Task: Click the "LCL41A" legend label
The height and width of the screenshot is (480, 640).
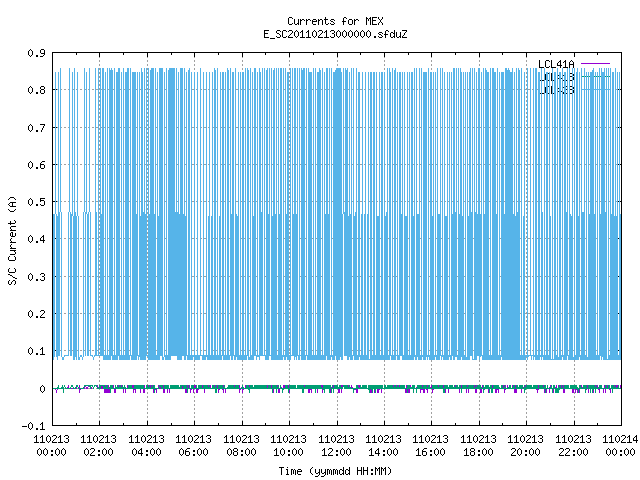Action: click(x=556, y=64)
